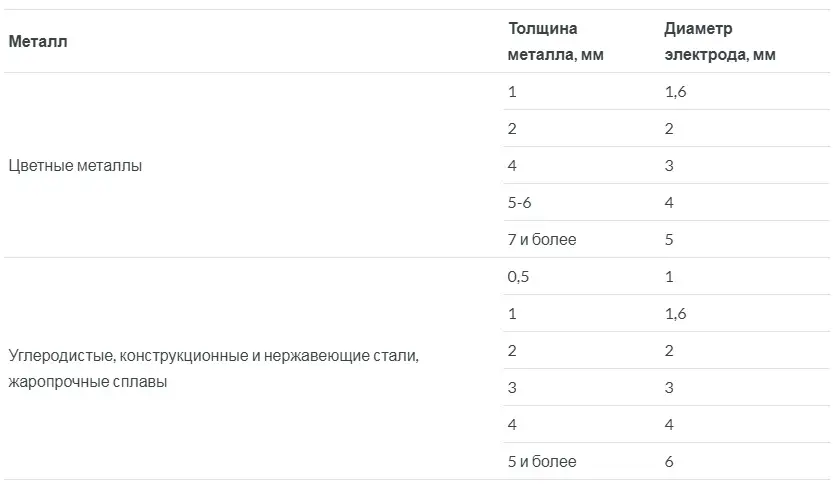The image size is (838, 489).
Task: Select electrode diameter "6" cell
Action: (669, 462)
